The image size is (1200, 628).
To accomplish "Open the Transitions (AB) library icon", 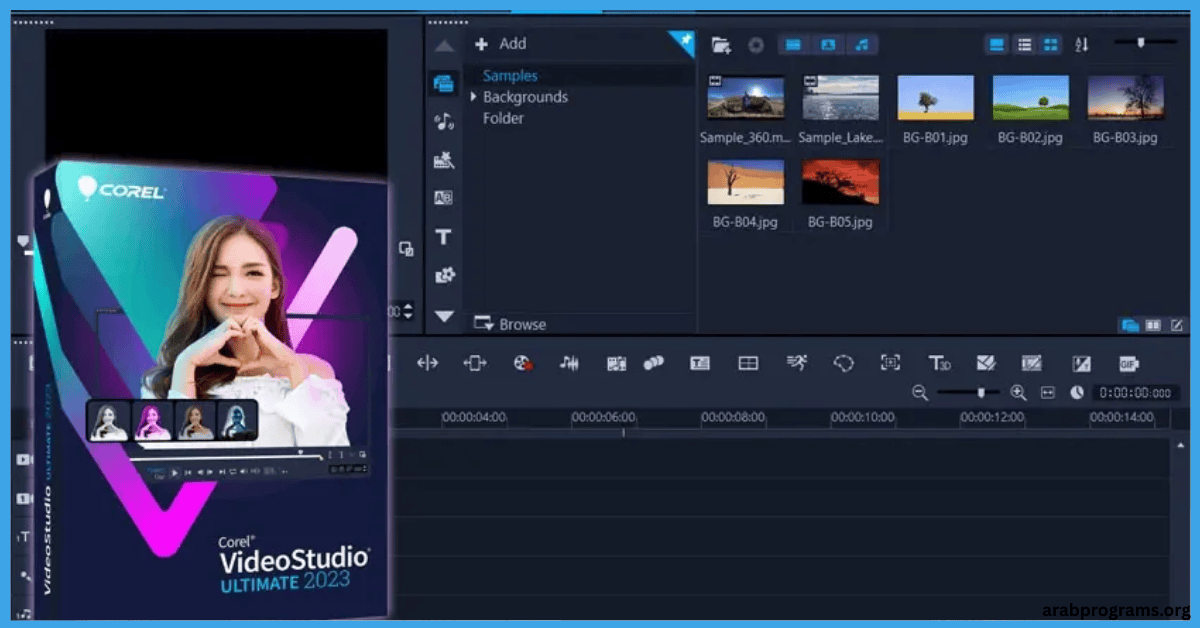I will point(443,198).
